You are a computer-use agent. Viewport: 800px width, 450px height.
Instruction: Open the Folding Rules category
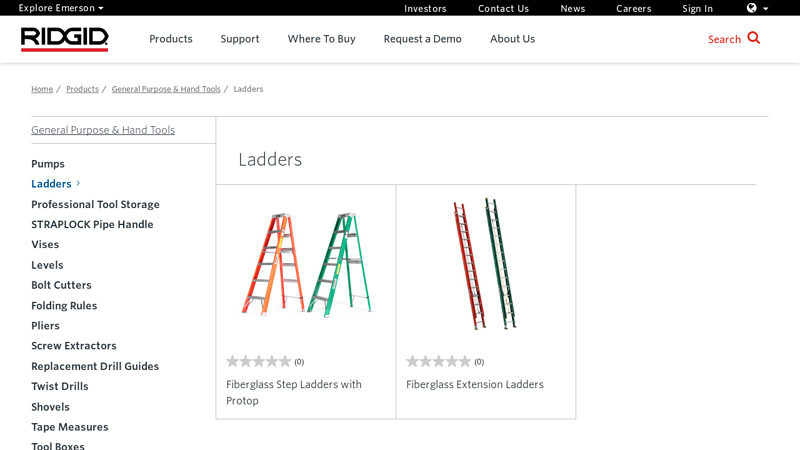64,305
